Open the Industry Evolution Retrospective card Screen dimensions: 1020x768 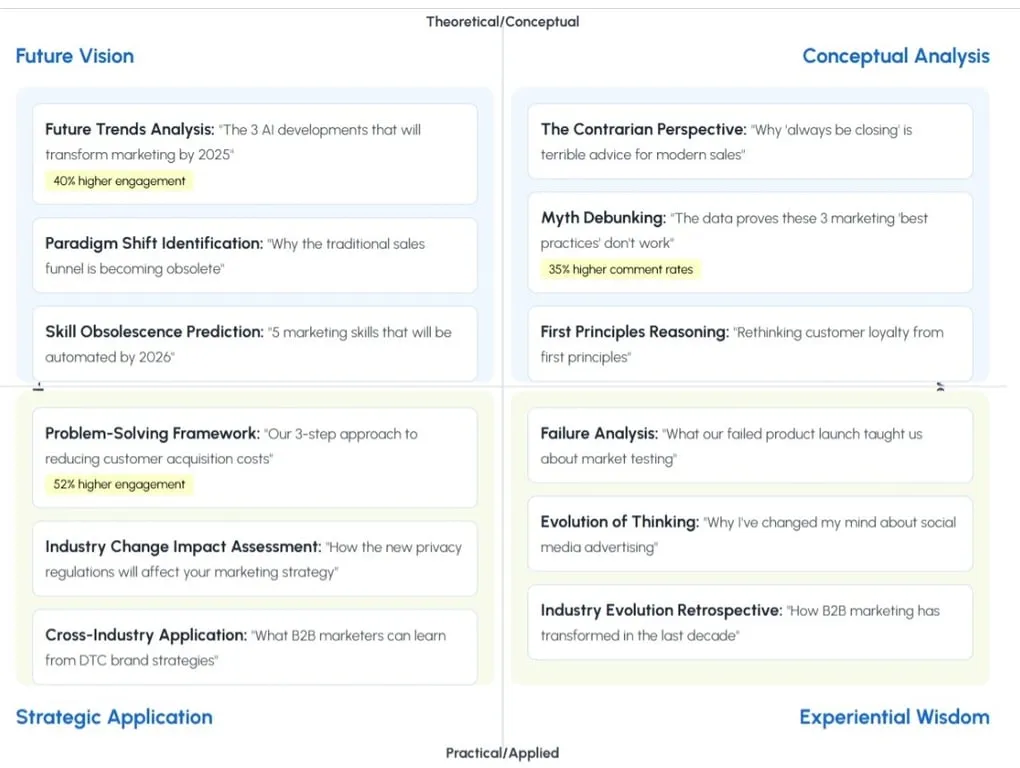[750, 622]
